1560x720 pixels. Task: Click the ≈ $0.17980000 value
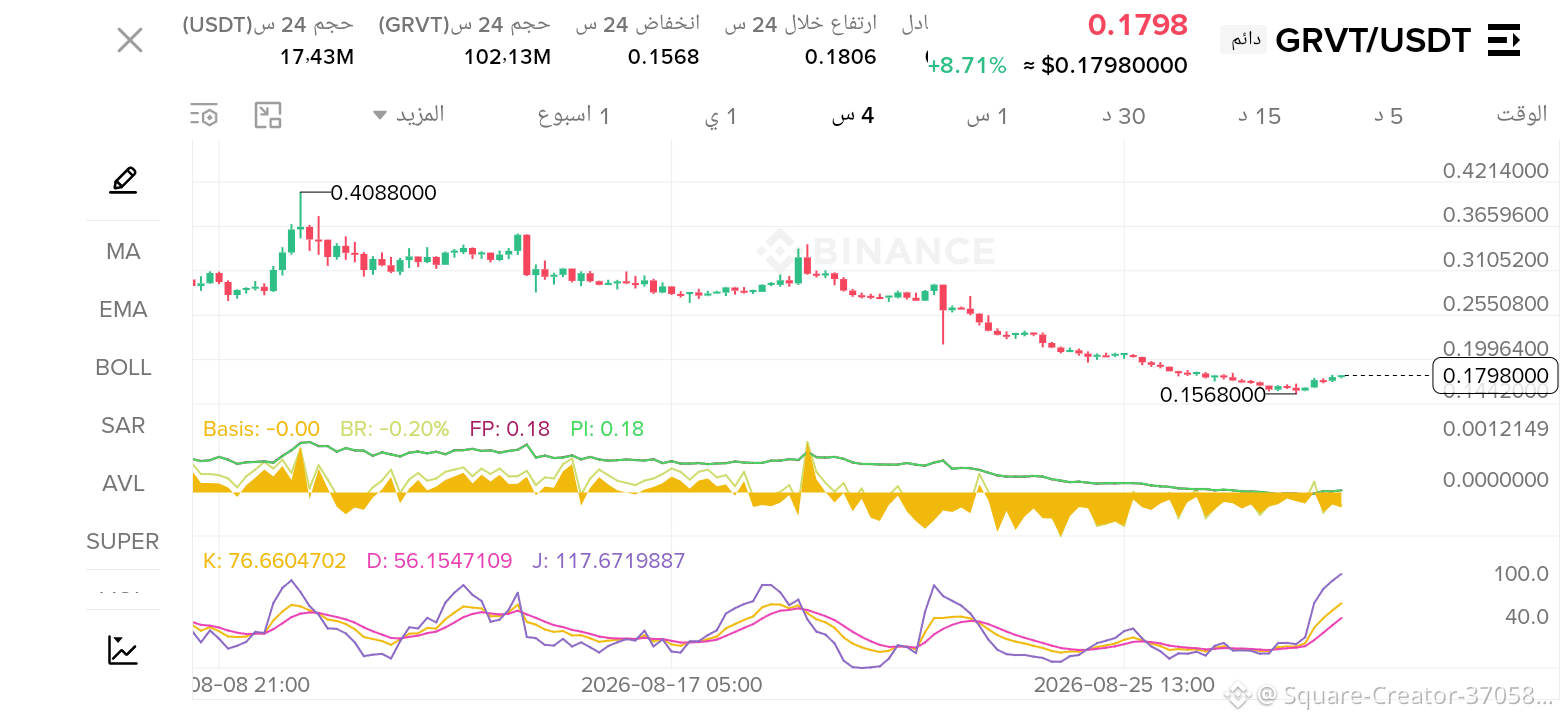point(1105,66)
